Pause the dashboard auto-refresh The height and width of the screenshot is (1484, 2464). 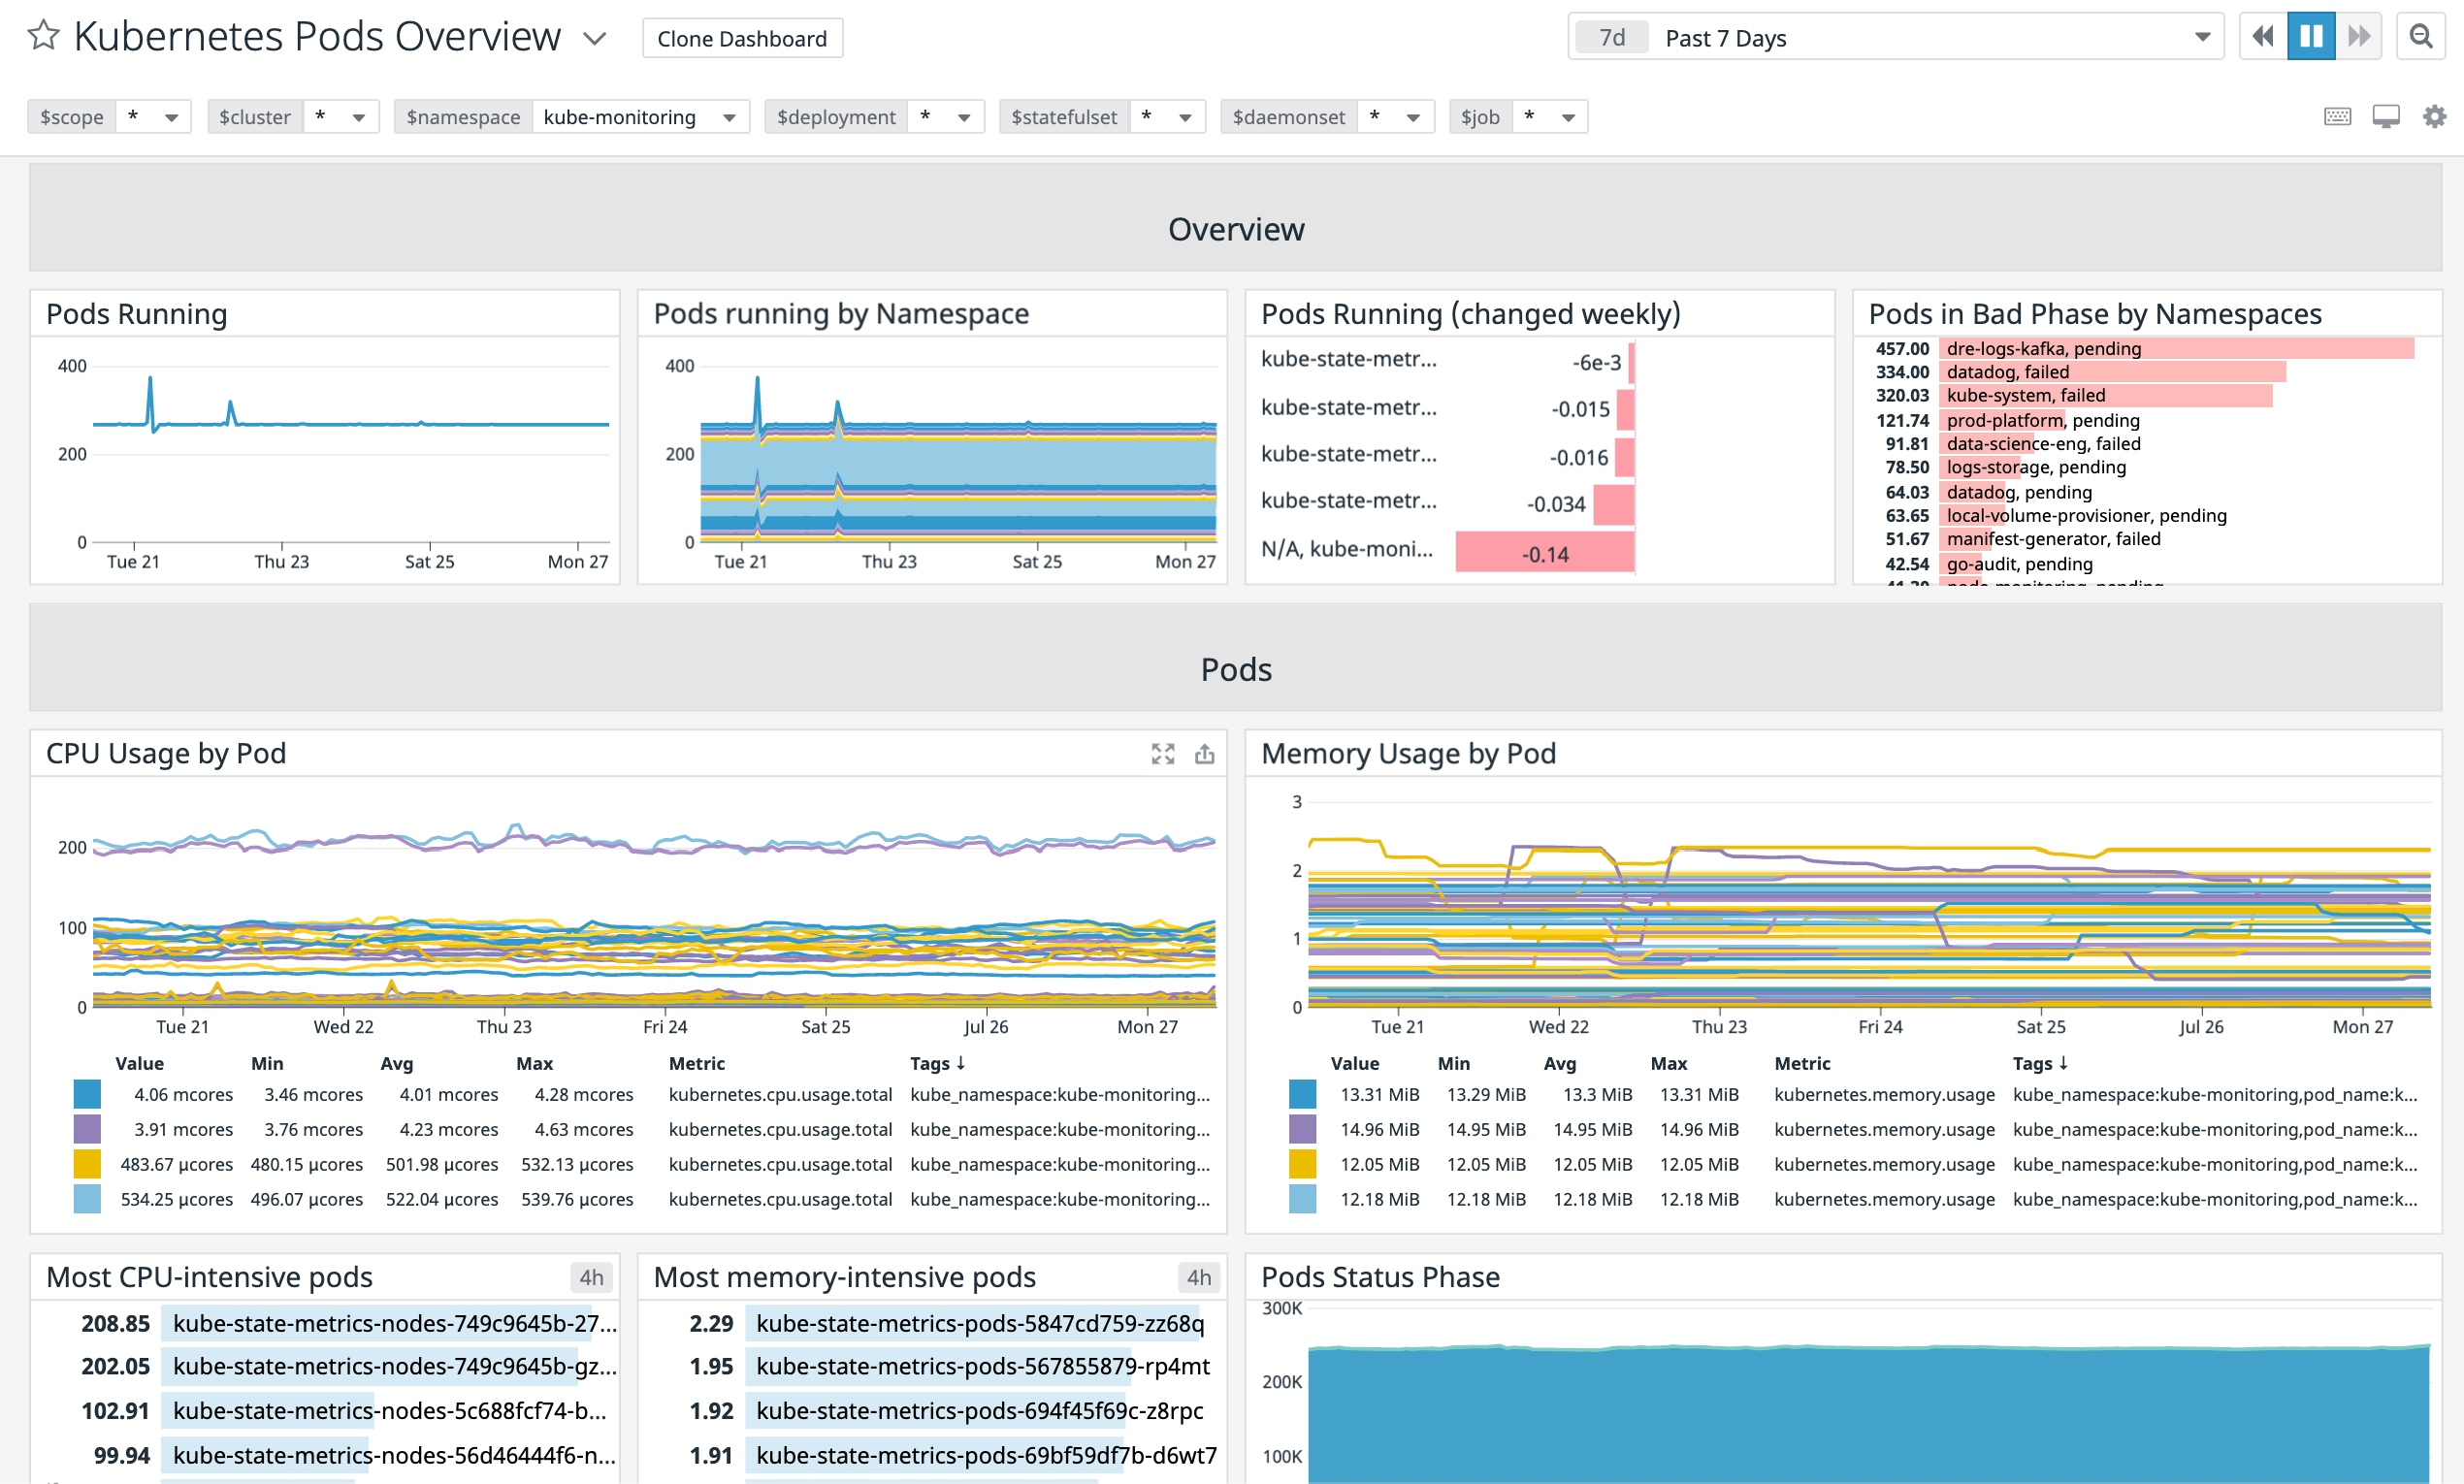click(2311, 36)
